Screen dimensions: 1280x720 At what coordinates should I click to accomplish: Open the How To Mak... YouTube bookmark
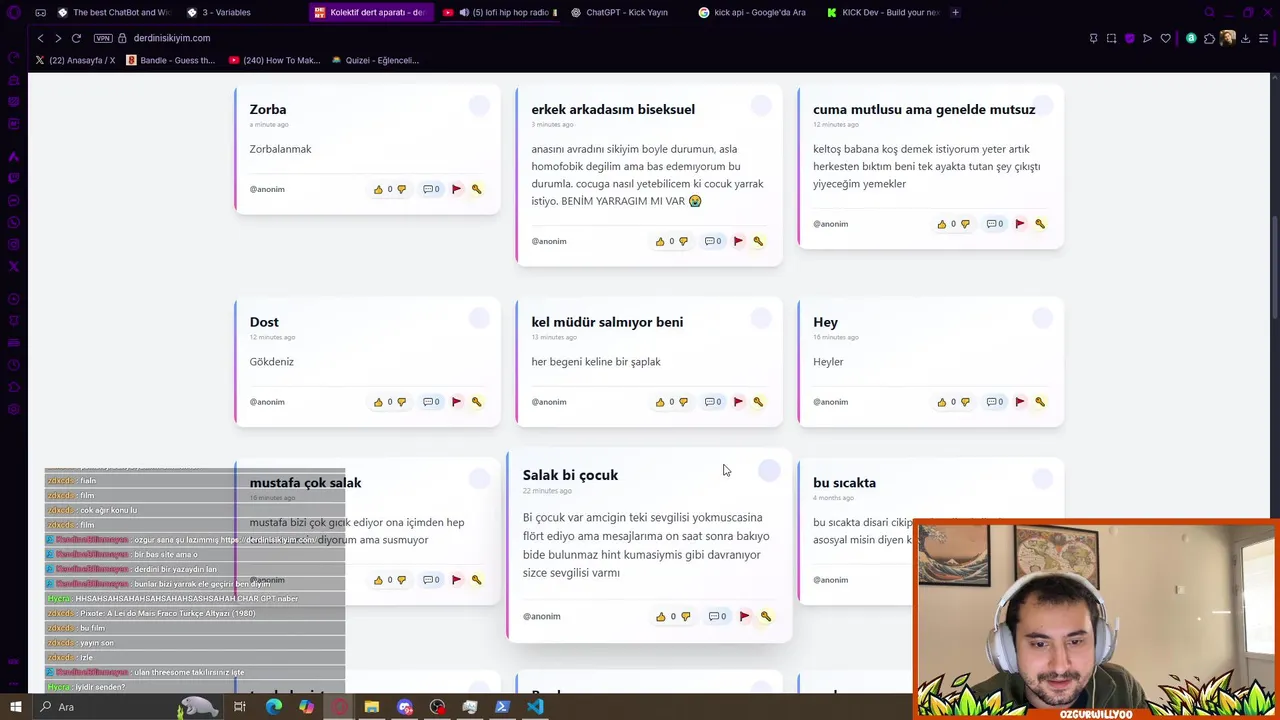(x=274, y=60)
